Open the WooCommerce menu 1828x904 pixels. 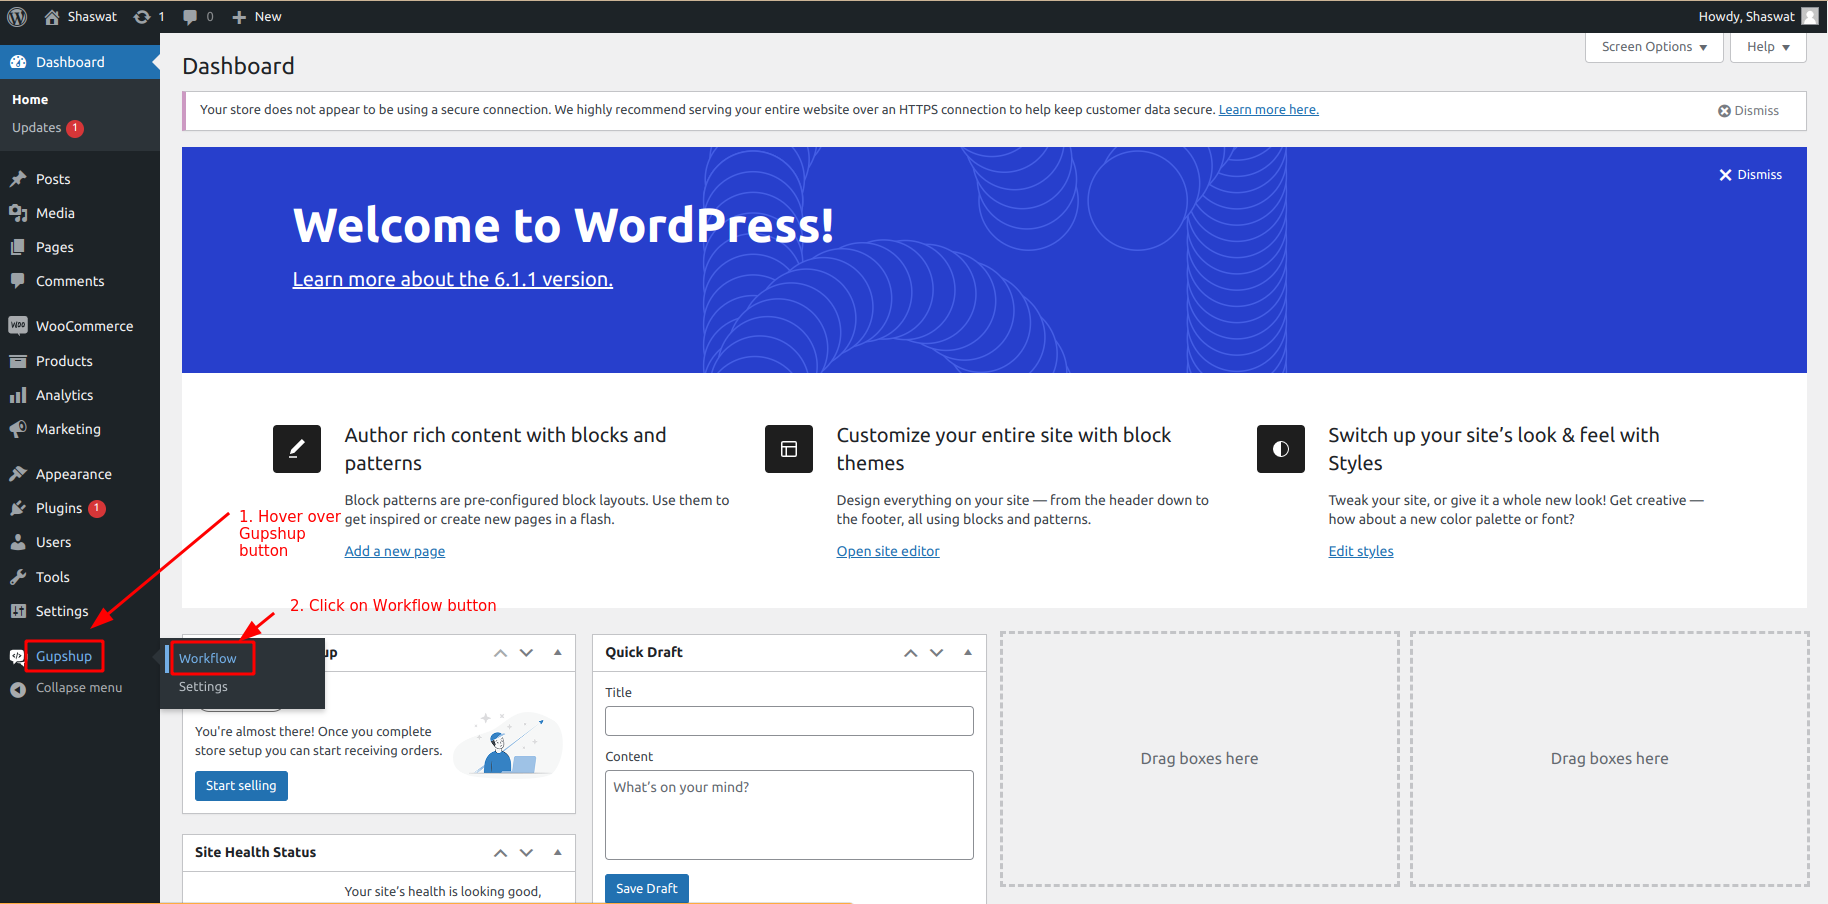pyautogui.click(x=84, y=326)
